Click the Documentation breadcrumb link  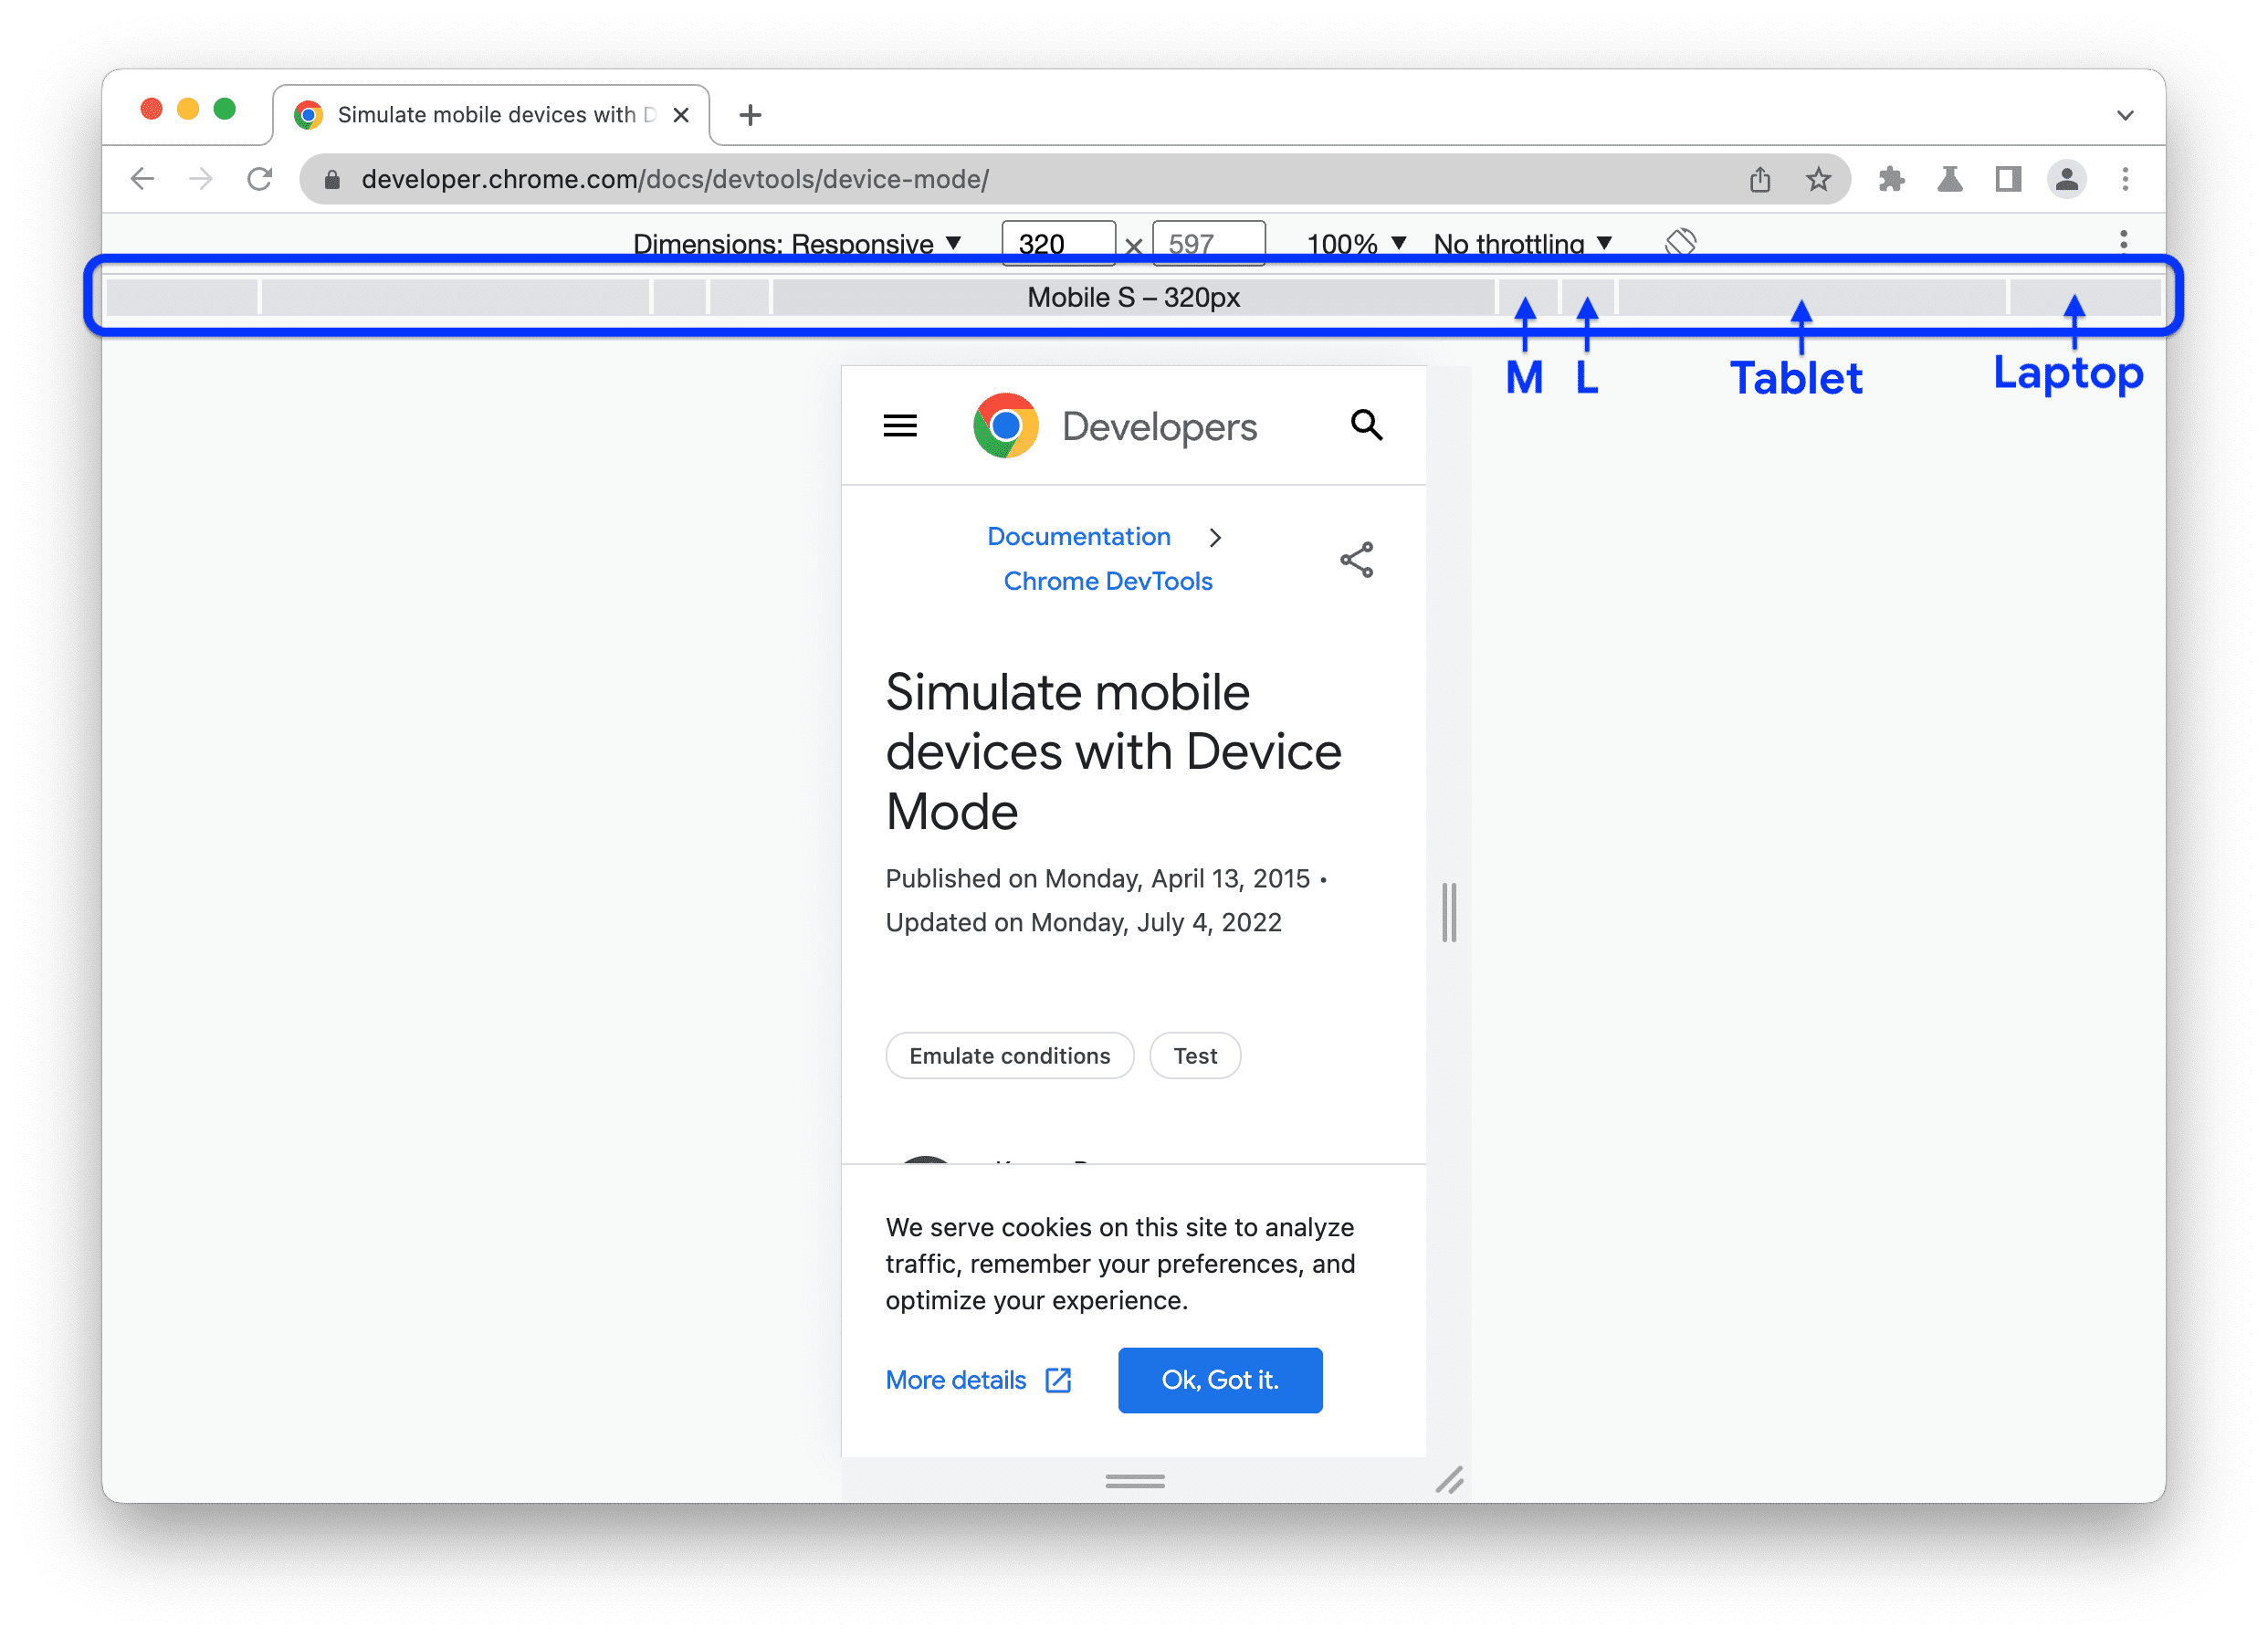point(1077,537)
